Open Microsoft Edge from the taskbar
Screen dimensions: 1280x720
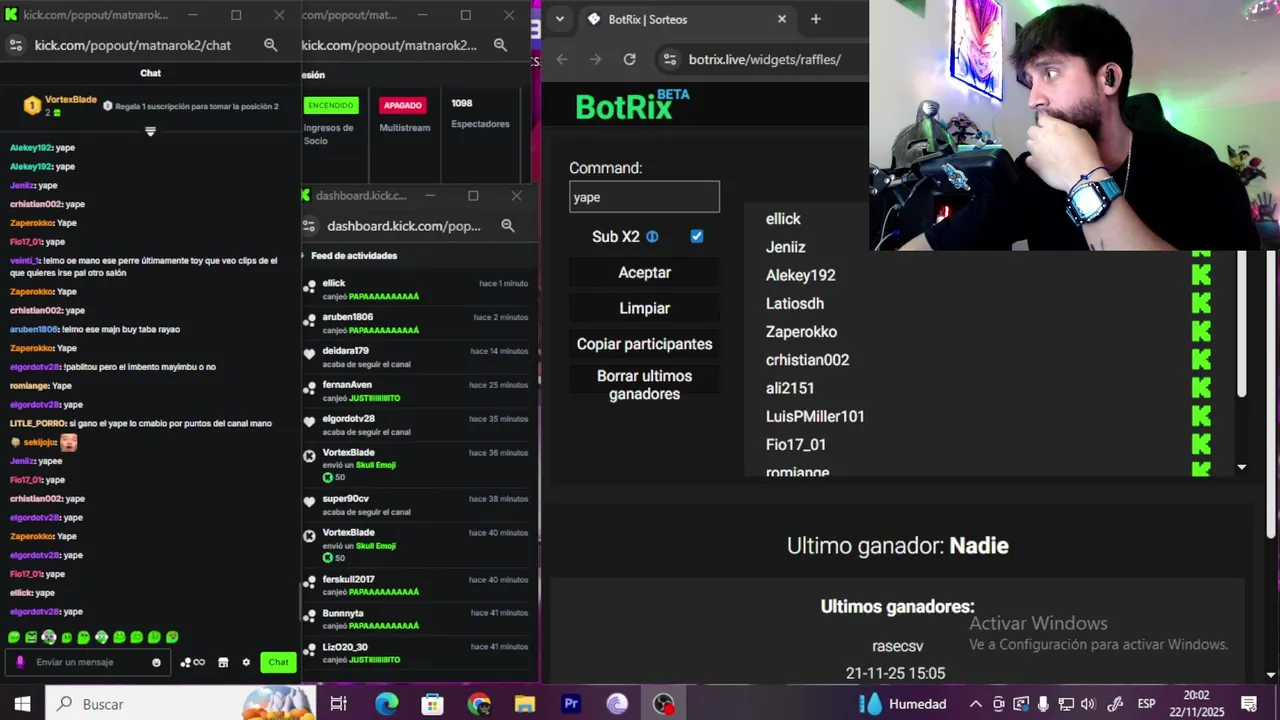click(x=386, y=704)
